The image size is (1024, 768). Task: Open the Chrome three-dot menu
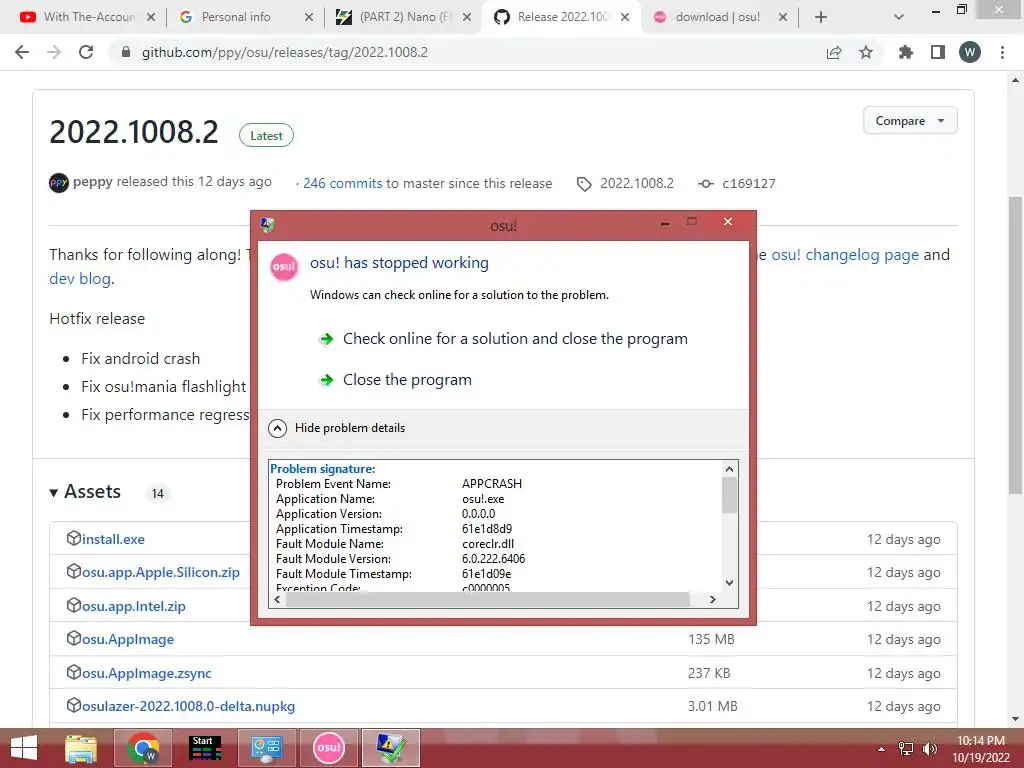pyautogui.click(x=1002, y=52)
